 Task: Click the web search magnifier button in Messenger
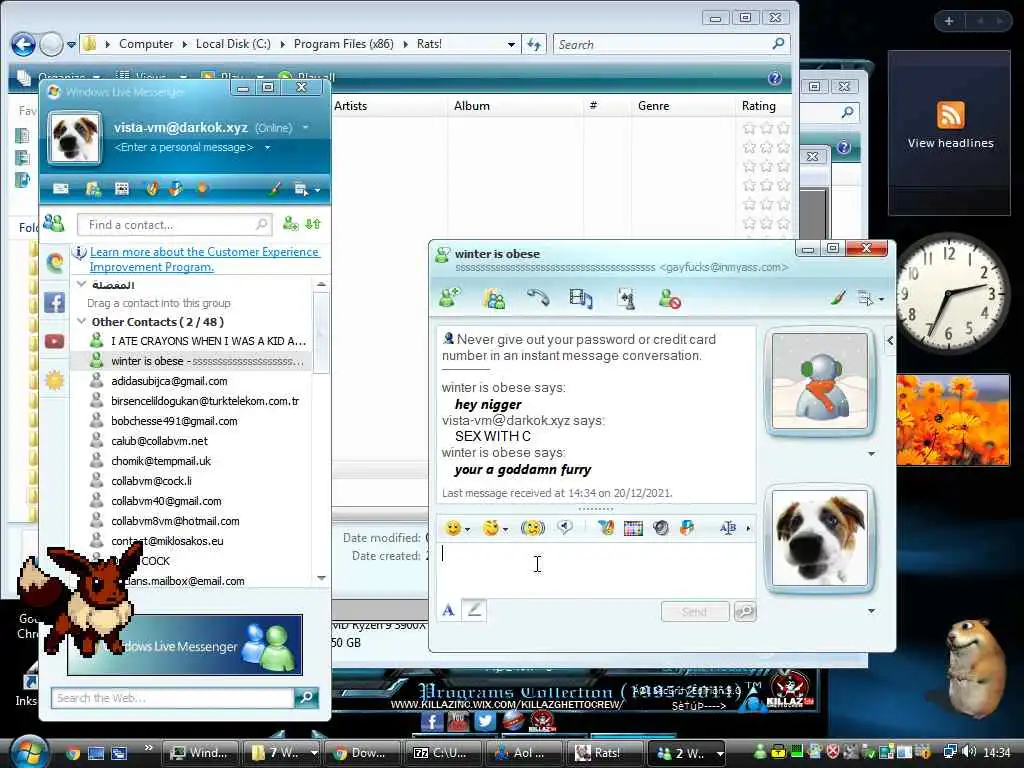(306, 697)
